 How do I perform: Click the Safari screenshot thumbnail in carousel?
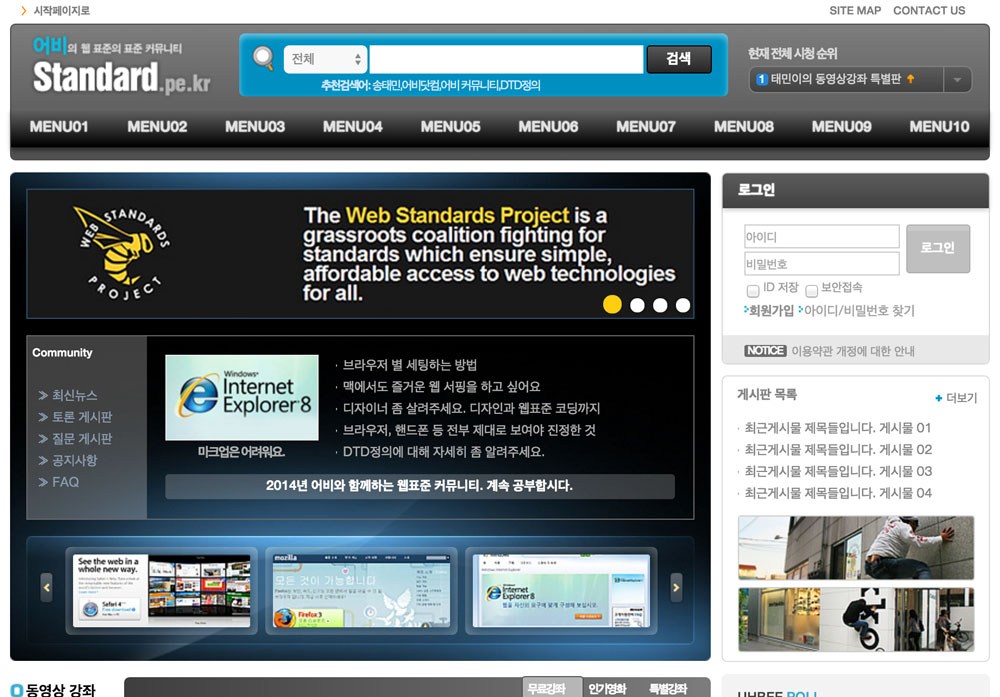pyautogui.click(x=161, y=591)
